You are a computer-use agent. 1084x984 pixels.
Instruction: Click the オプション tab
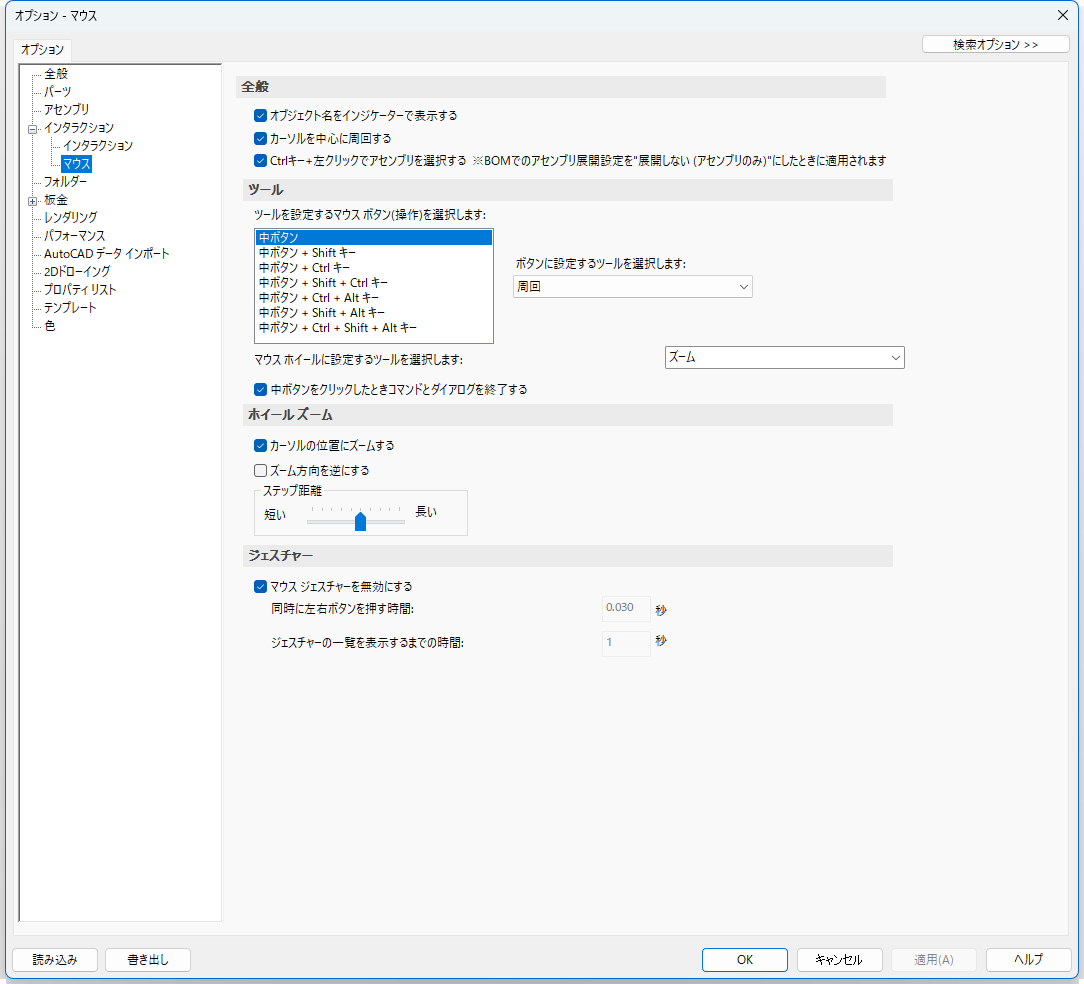[42, 49]
